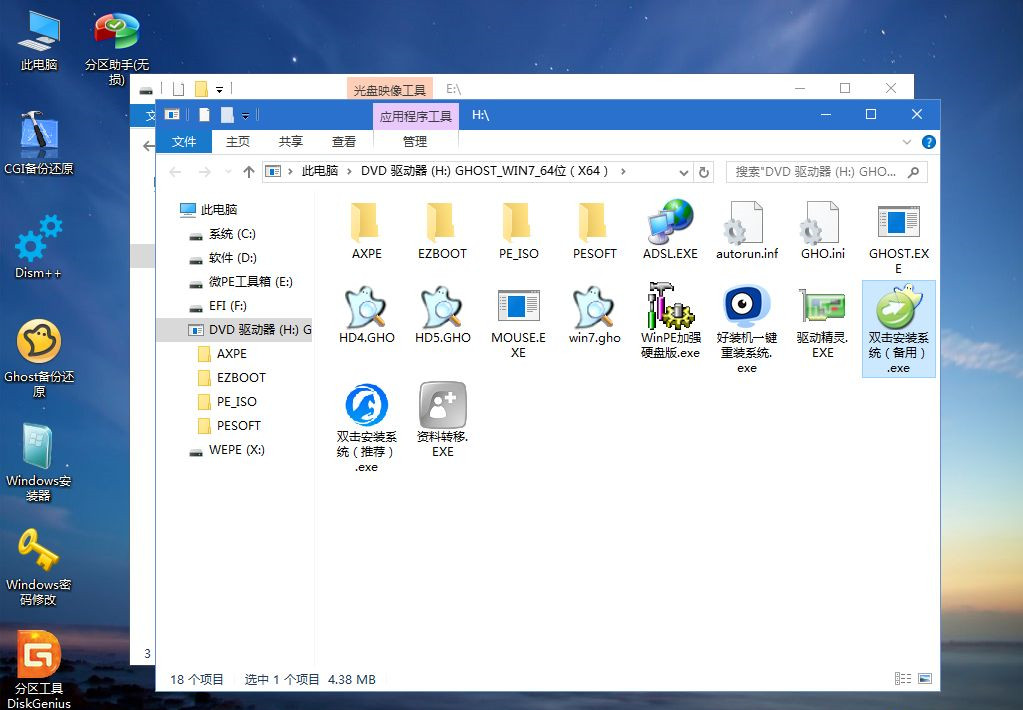Open the address bar history dropdown
The image size is (1023, 710).
[x=684, y=171]
